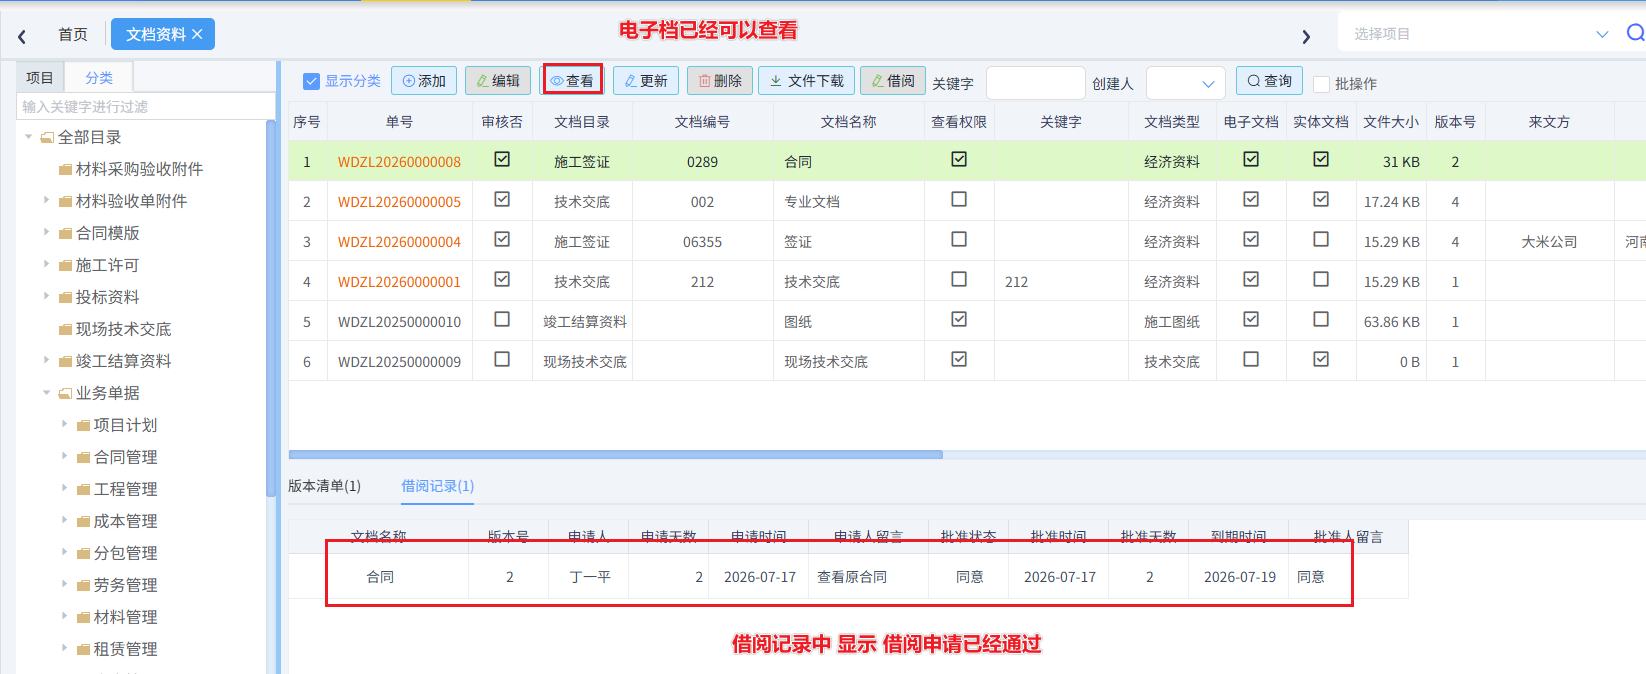Click the 查询 search button
The width and height of the screenshot is (1646, 674).
click(1269, 81)
